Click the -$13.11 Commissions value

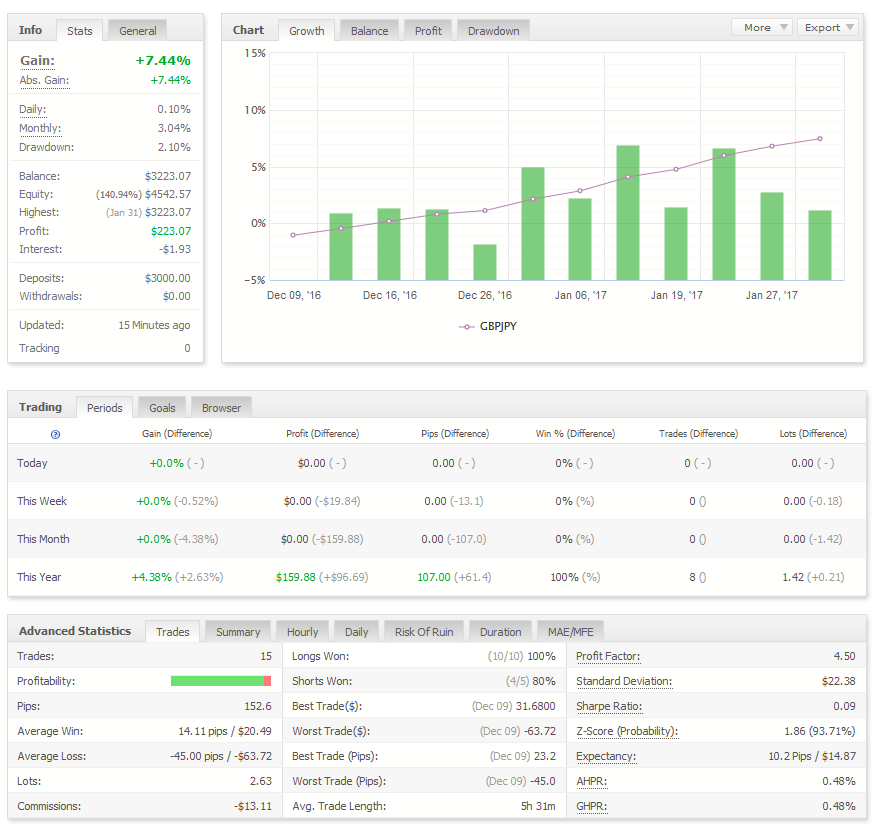click(253, 806)
